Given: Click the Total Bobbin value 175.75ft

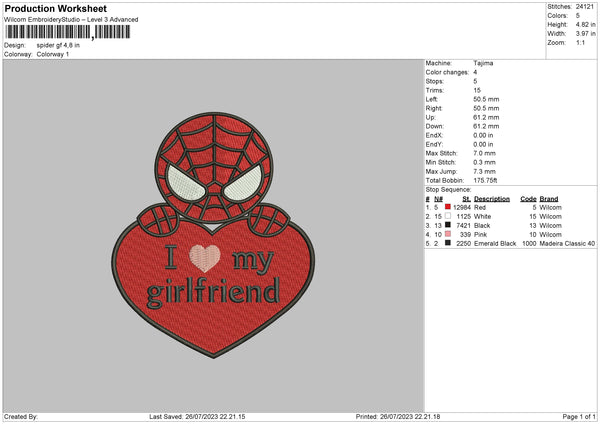Looking at the screenshot, I should click(x=485, y=180).
